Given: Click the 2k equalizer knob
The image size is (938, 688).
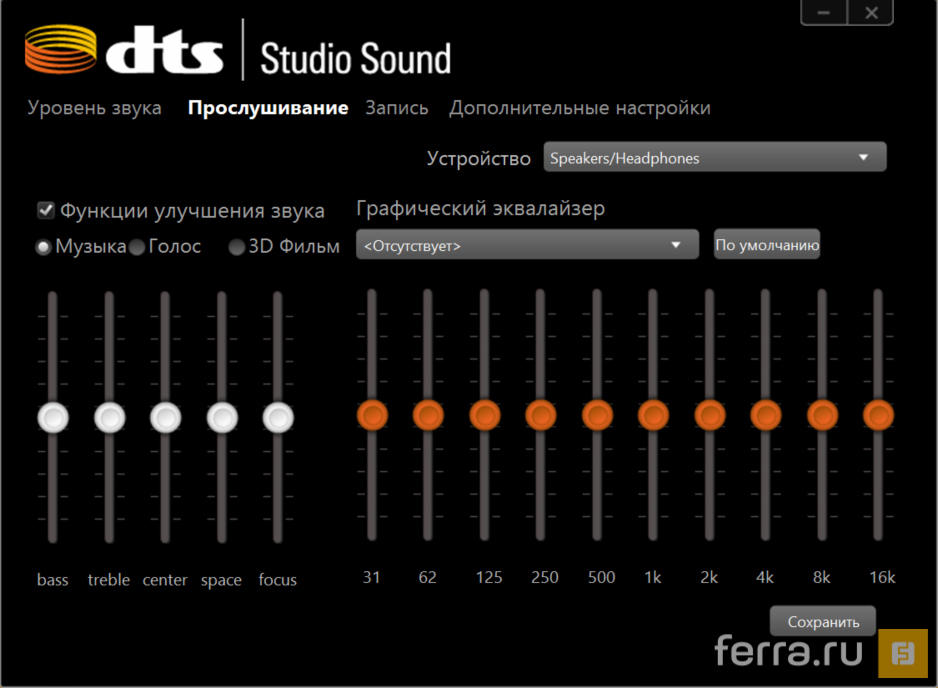Looking at the screenshot, I should 709,415.
